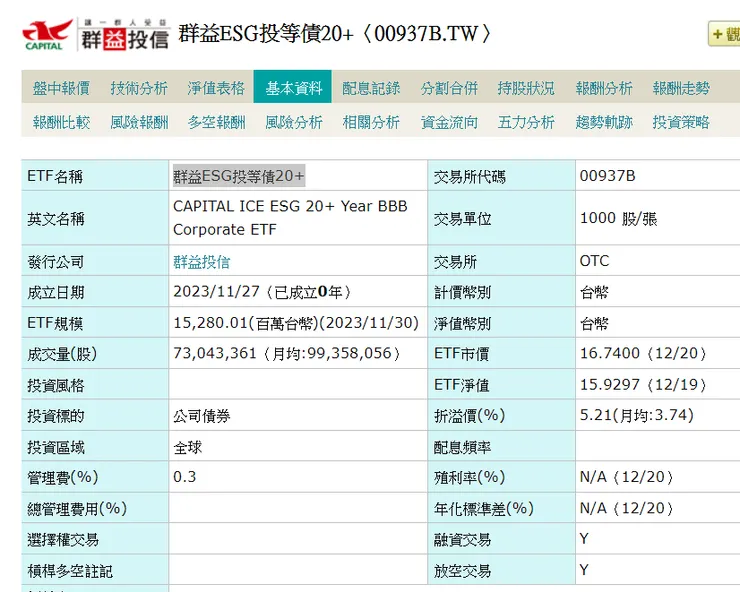Image resolution: width=740 pixels, height=592 pixels.
Task: Click the investment region value 全球
Action: pyautogui.click(x=187, y=447)
